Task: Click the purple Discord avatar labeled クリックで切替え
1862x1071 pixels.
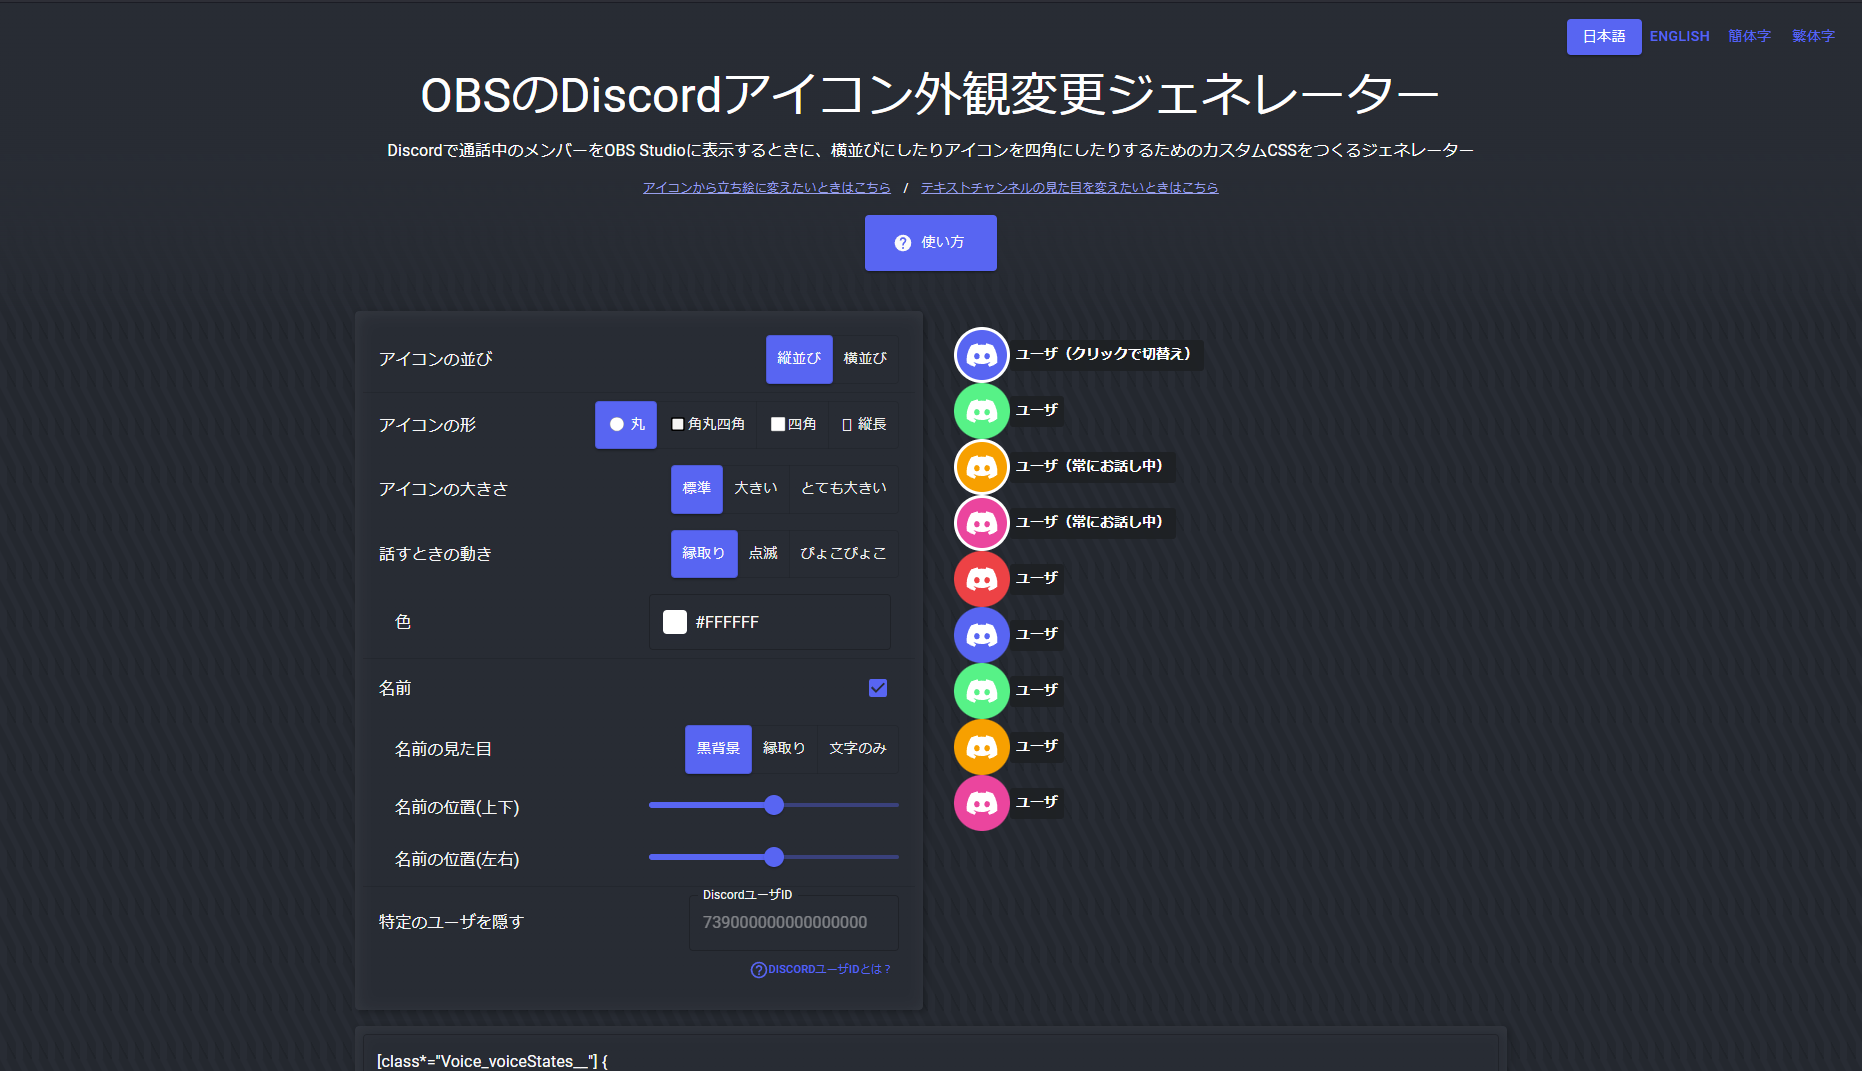Action: 982,355
